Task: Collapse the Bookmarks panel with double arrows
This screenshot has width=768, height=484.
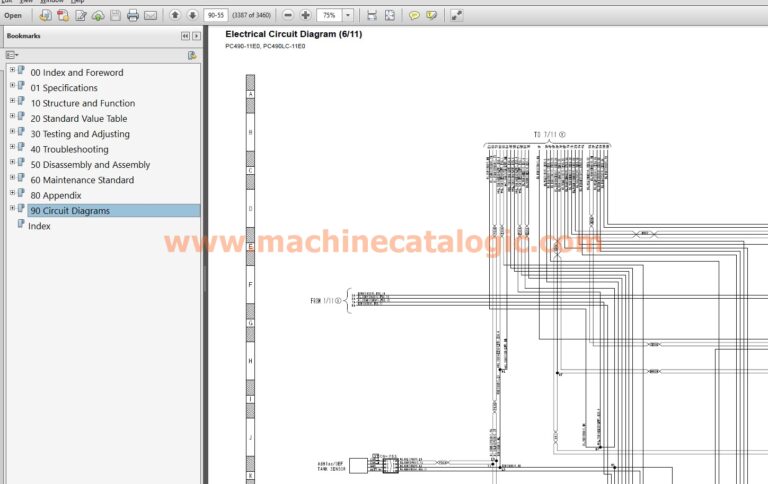Action: pyautogui.click(x=185, y=36)
